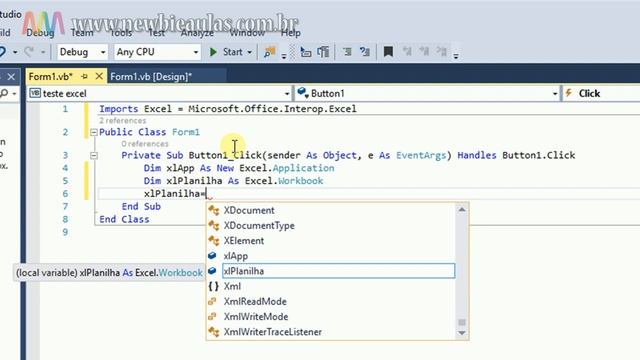Collapse the Button1_Click Sub region

click(93, 156)
